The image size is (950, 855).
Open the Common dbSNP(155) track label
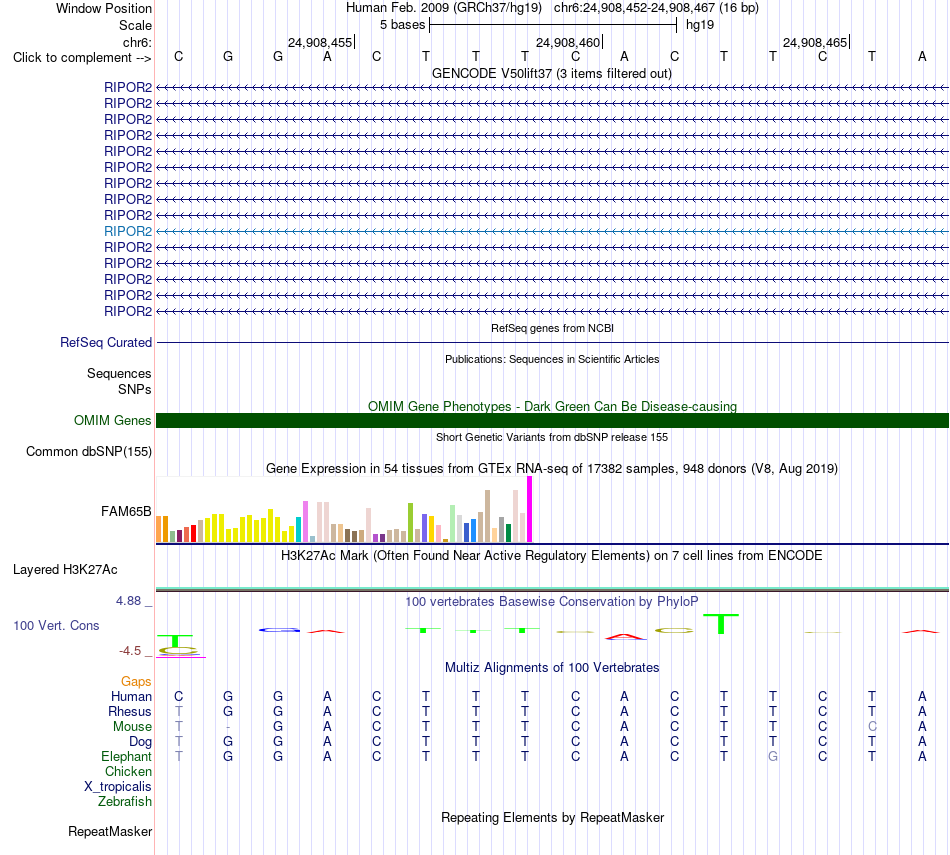coord(89,451)
